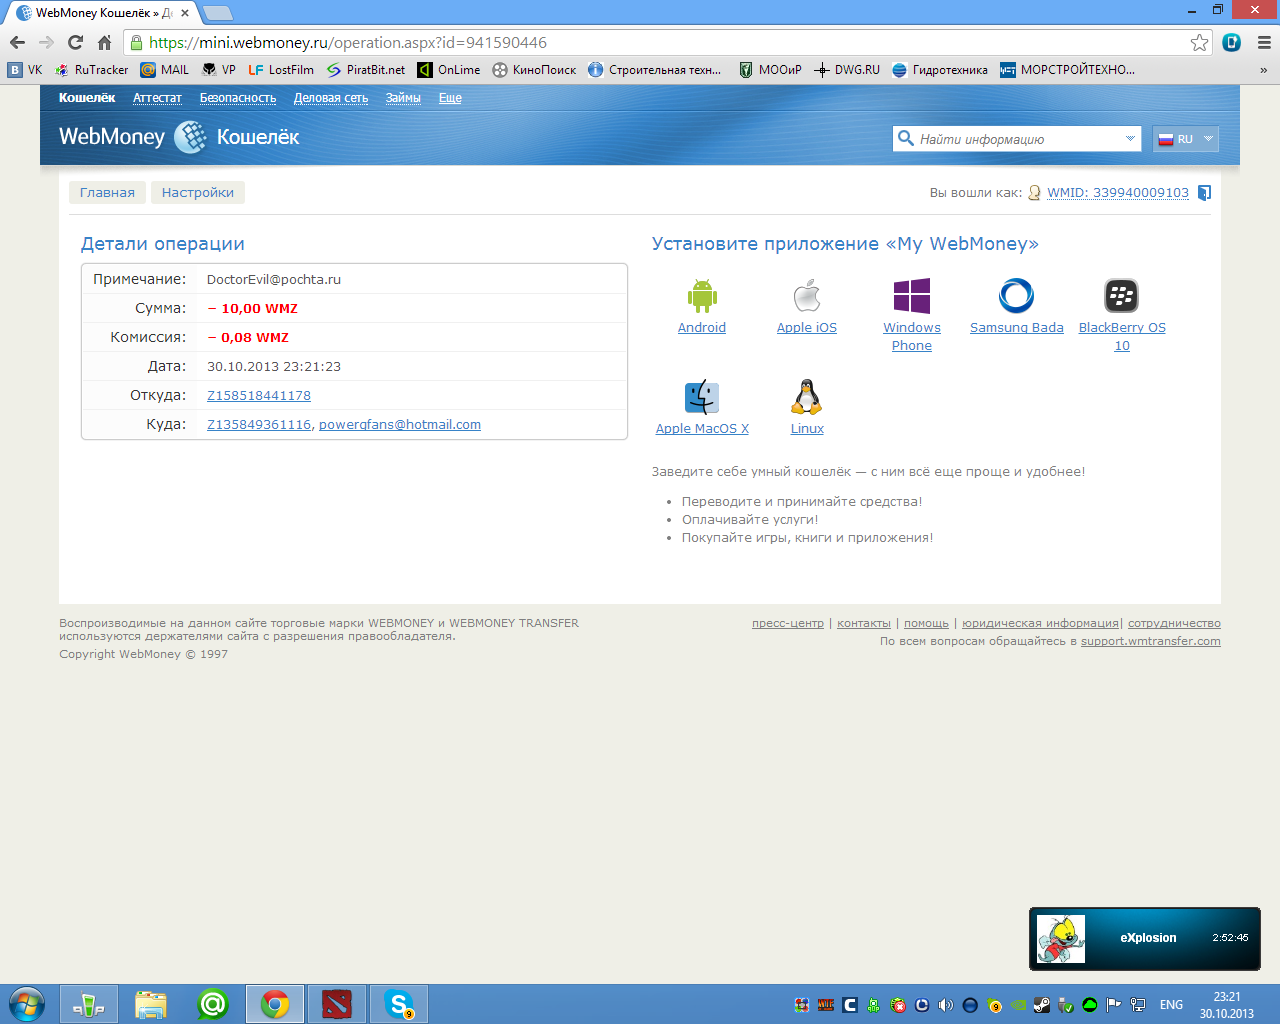The width and height of the screenshot is (1280, 1024).
Task: Click the Samsung Bada icon
Action: tap(1016, 296)
